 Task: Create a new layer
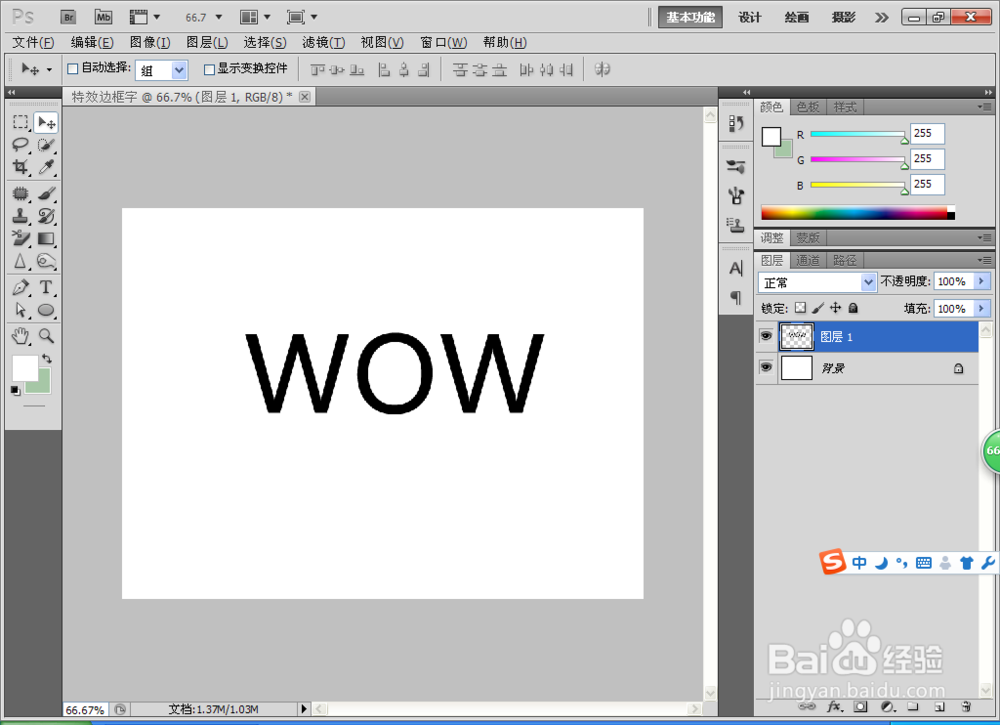point(939,707)
